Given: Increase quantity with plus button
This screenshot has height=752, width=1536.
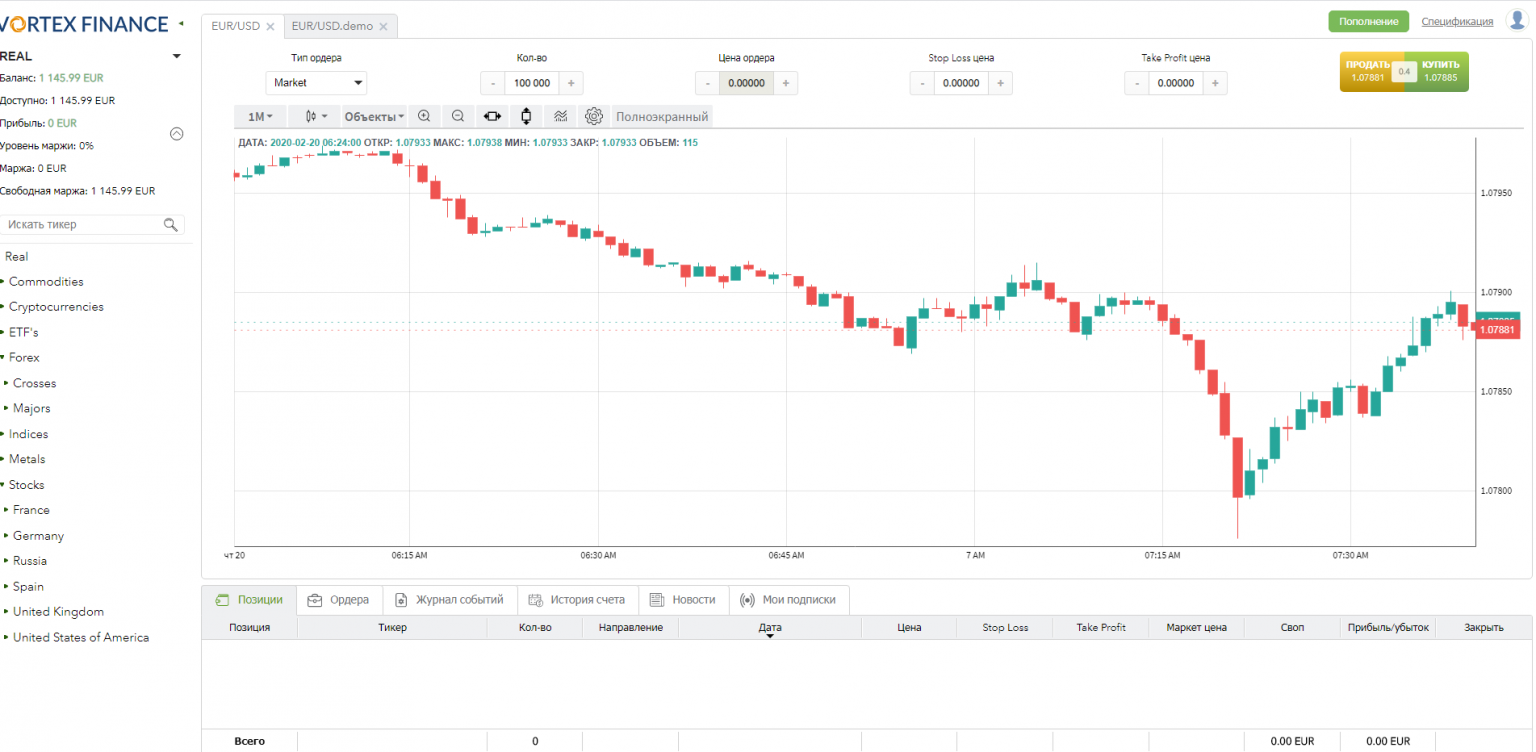Looking at the screenshot, I should click(x=571, y=83).
